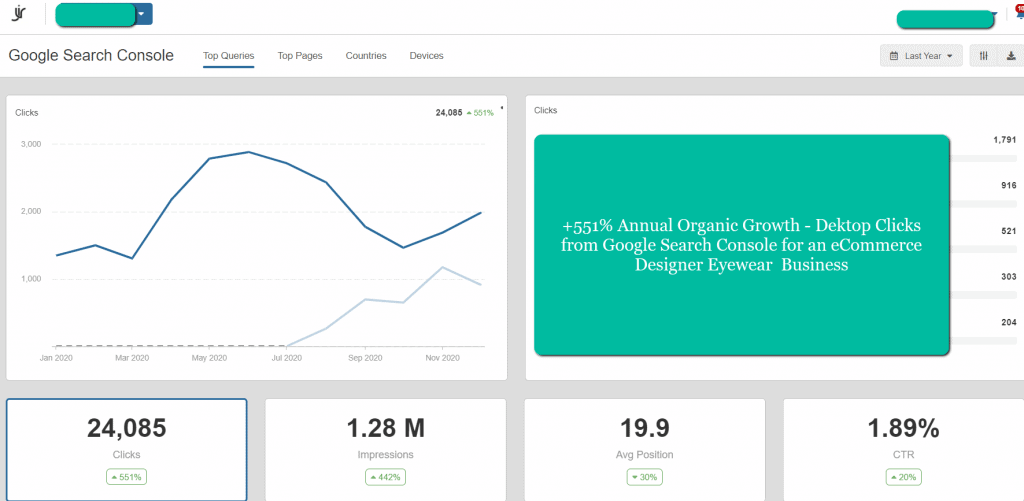Switch to the Top Pages tab
Screen dimensions: 1024x501
300,56
